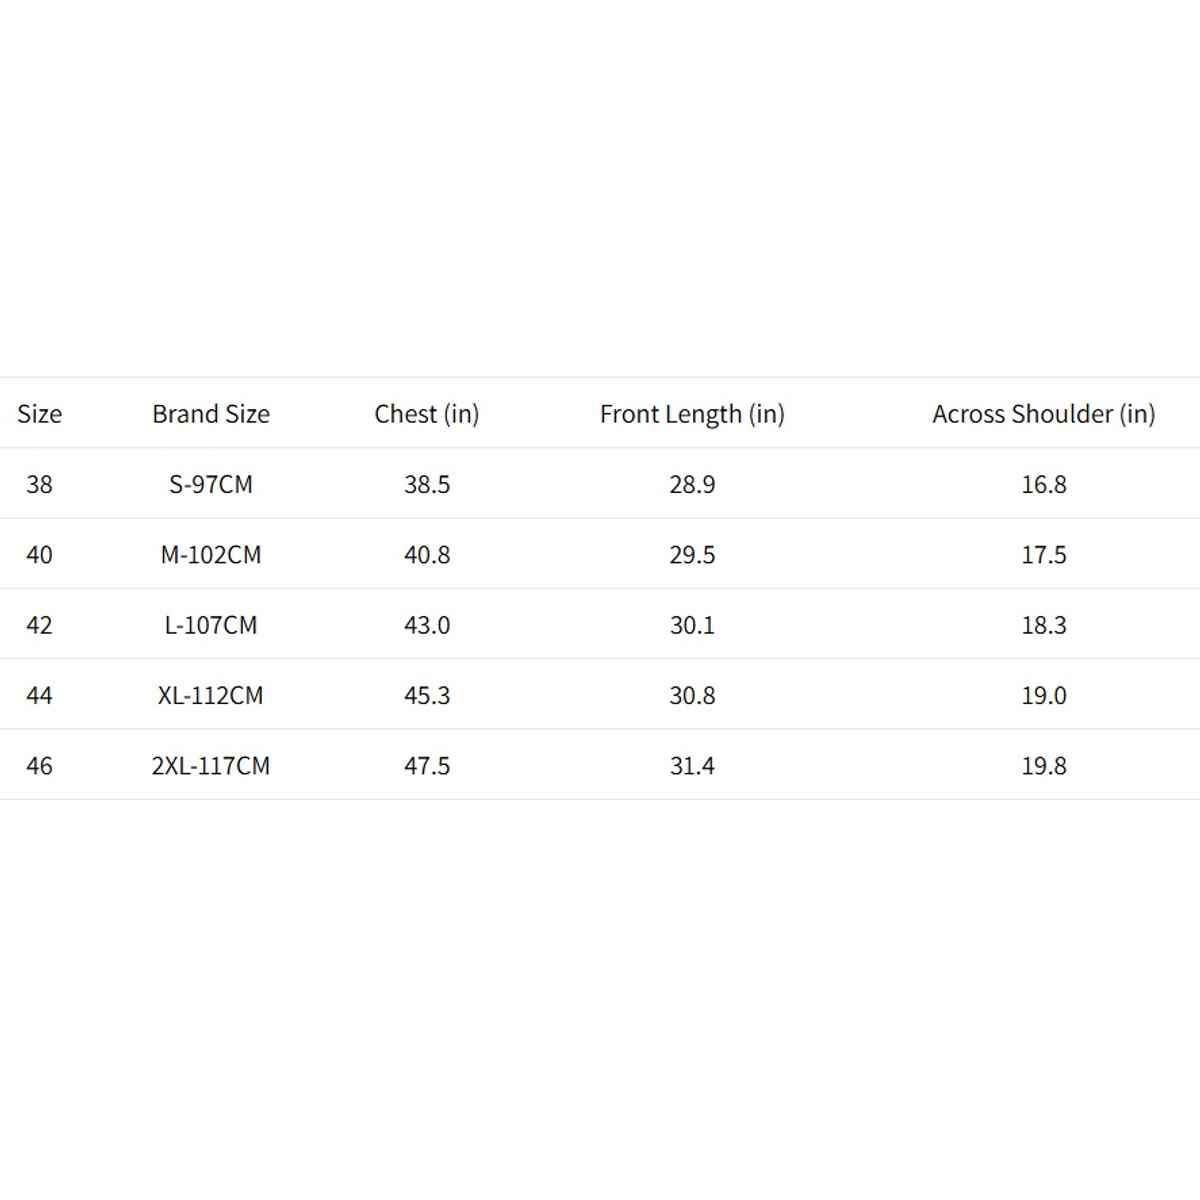This screenshot has width=1200, height=1200.
Task: Click the Size column header
Action: pyautogui.click(x=39, y=414)
